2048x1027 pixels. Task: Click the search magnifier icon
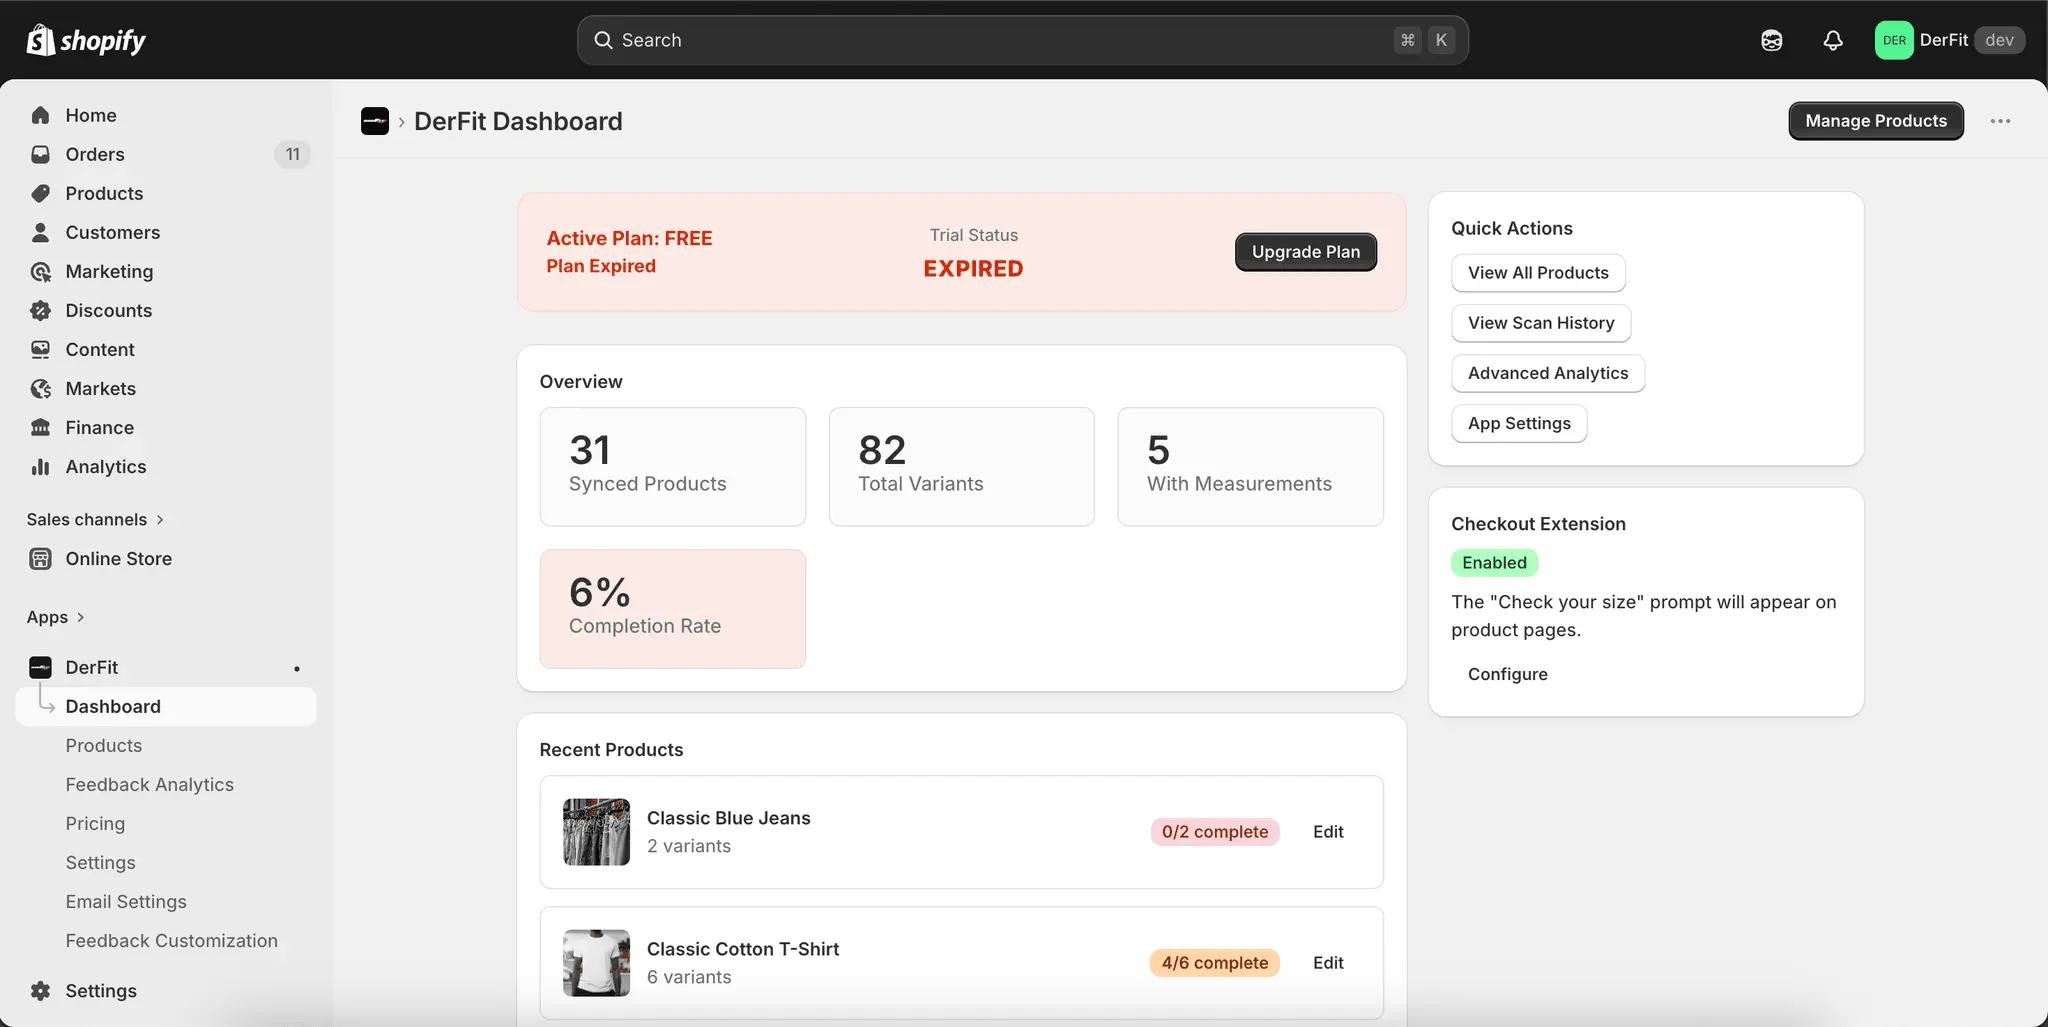pos(603,40)
